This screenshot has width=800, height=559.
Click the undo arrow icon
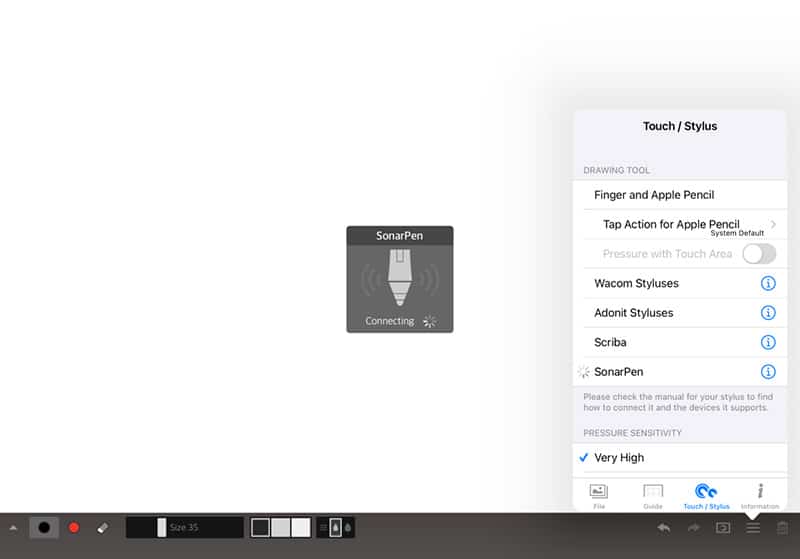(x=664, y=527)
